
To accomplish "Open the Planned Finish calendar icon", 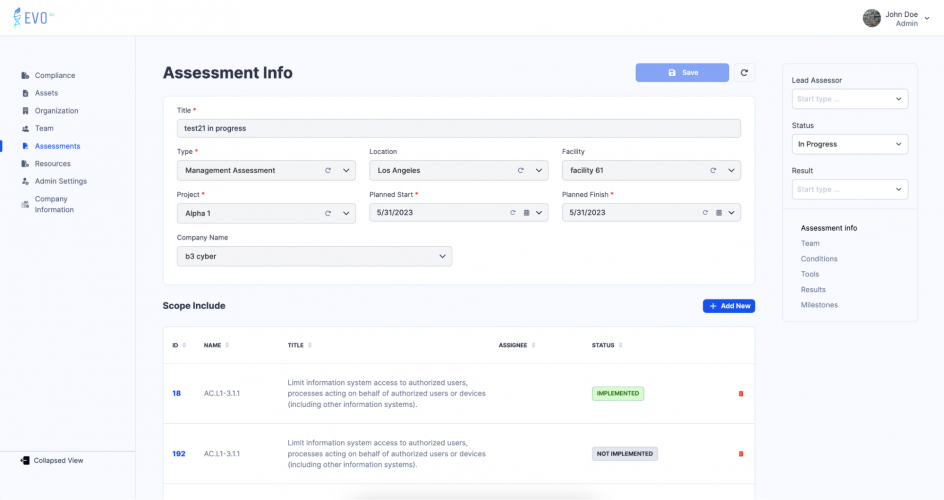I will (719, 212).
